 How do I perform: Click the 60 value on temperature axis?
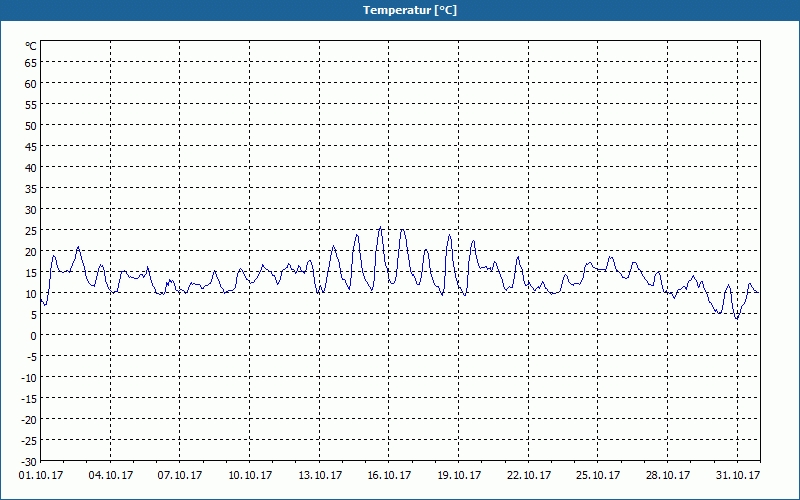point(31,84)
